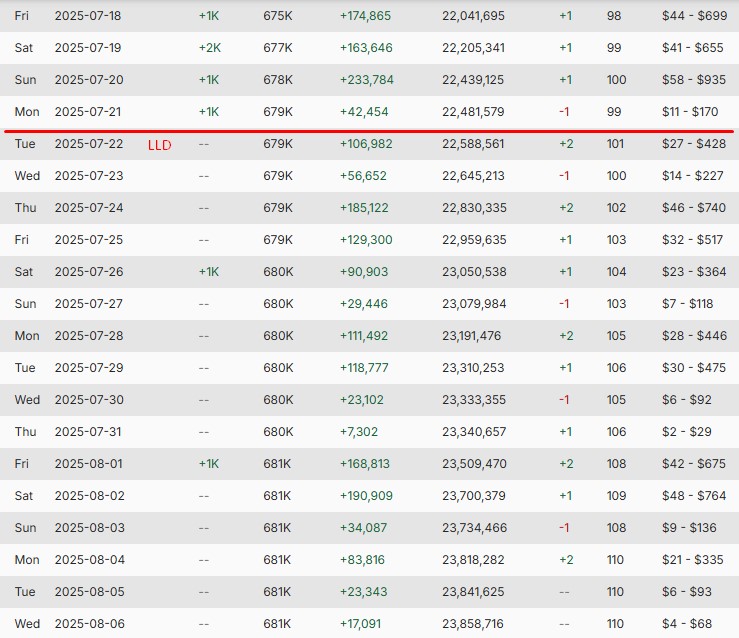Click the +190,909 views value

click(366, 497)
